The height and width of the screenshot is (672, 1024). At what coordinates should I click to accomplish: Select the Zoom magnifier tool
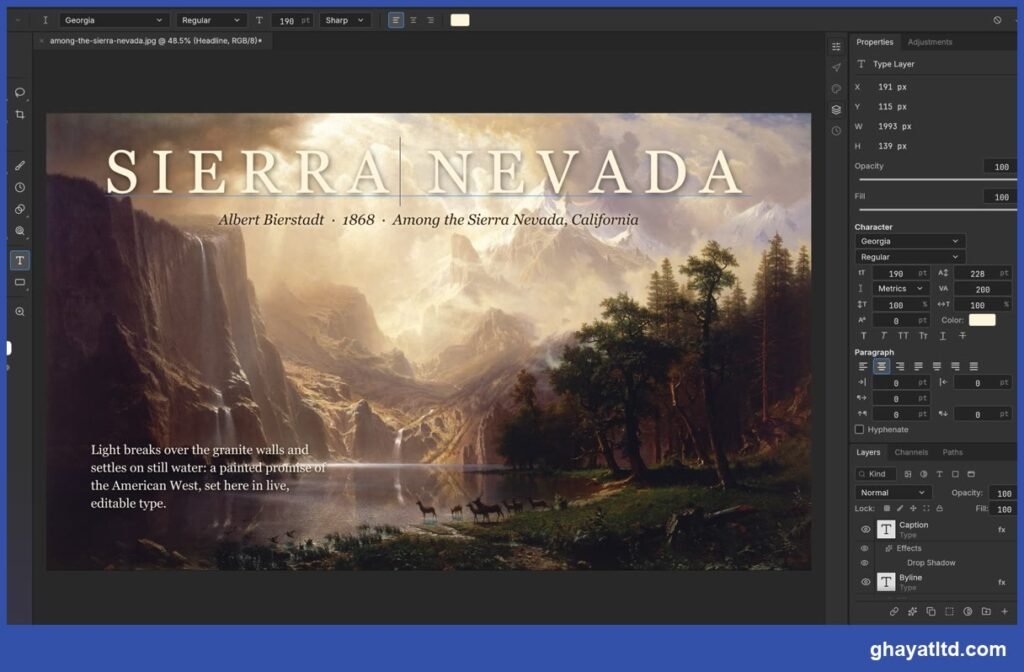20,312
